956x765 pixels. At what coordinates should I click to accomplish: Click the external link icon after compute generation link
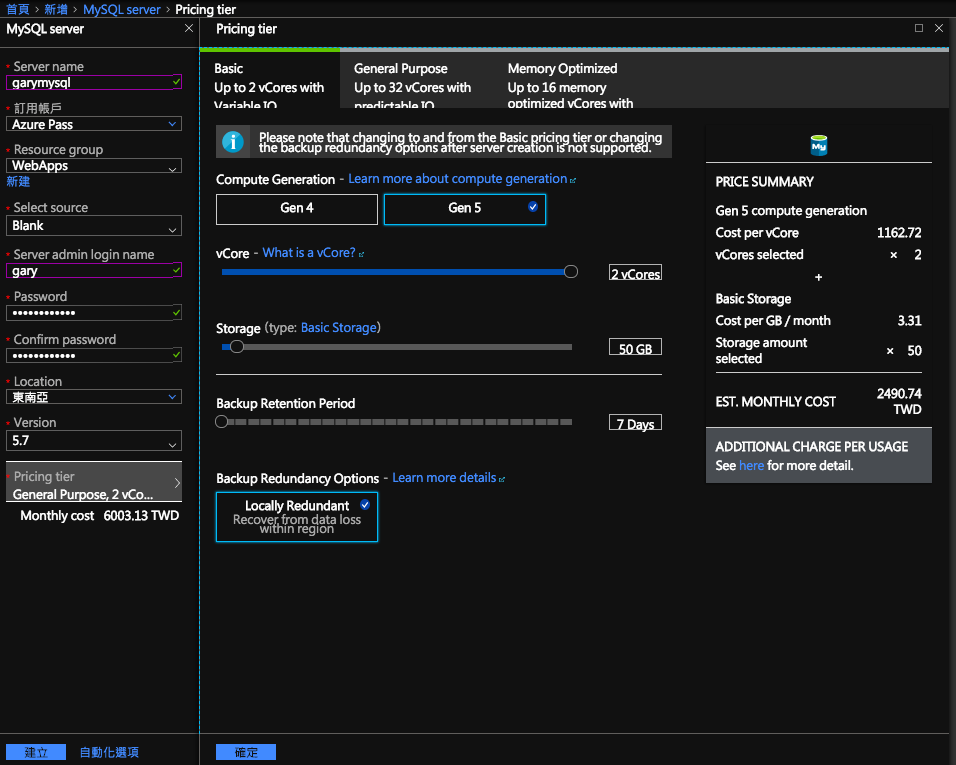coord(573,180)
